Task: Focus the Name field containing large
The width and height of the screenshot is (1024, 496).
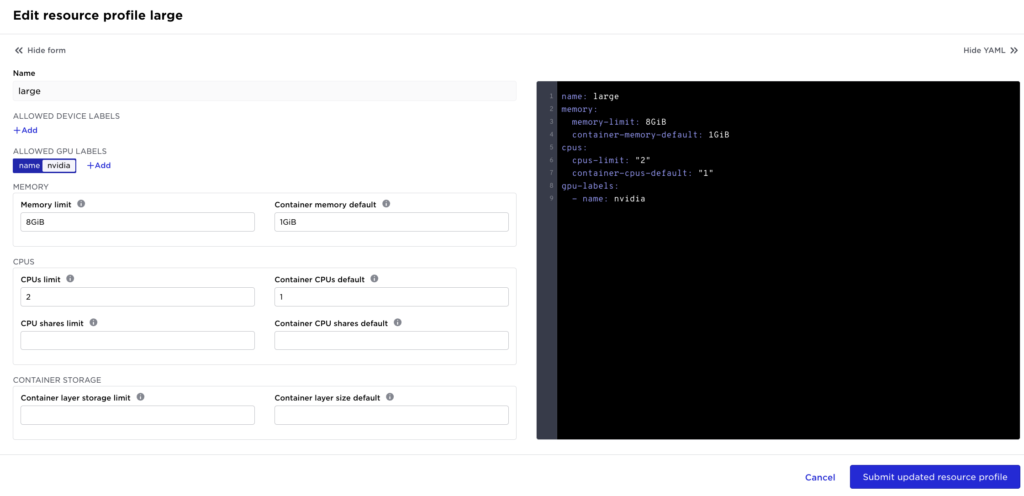Action: coord(264,91)
